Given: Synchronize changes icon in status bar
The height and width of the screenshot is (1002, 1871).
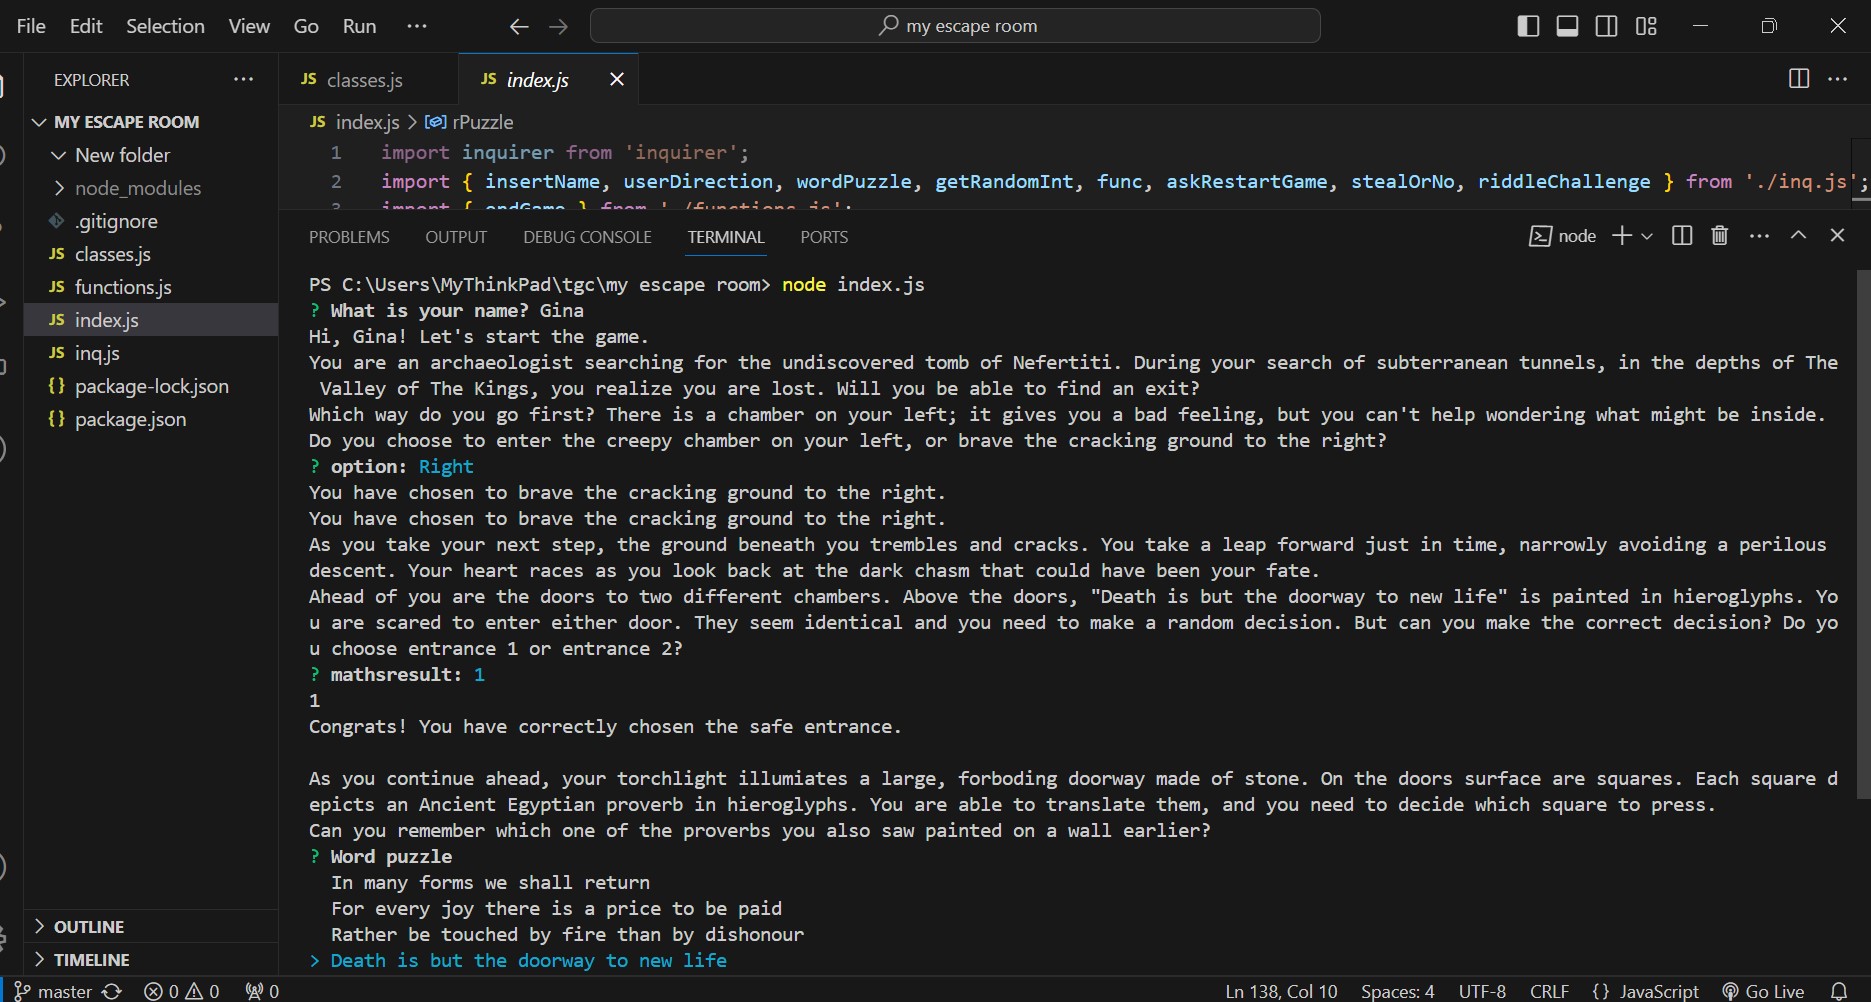Looking at the screenshot, I should [x=112, y=991].
